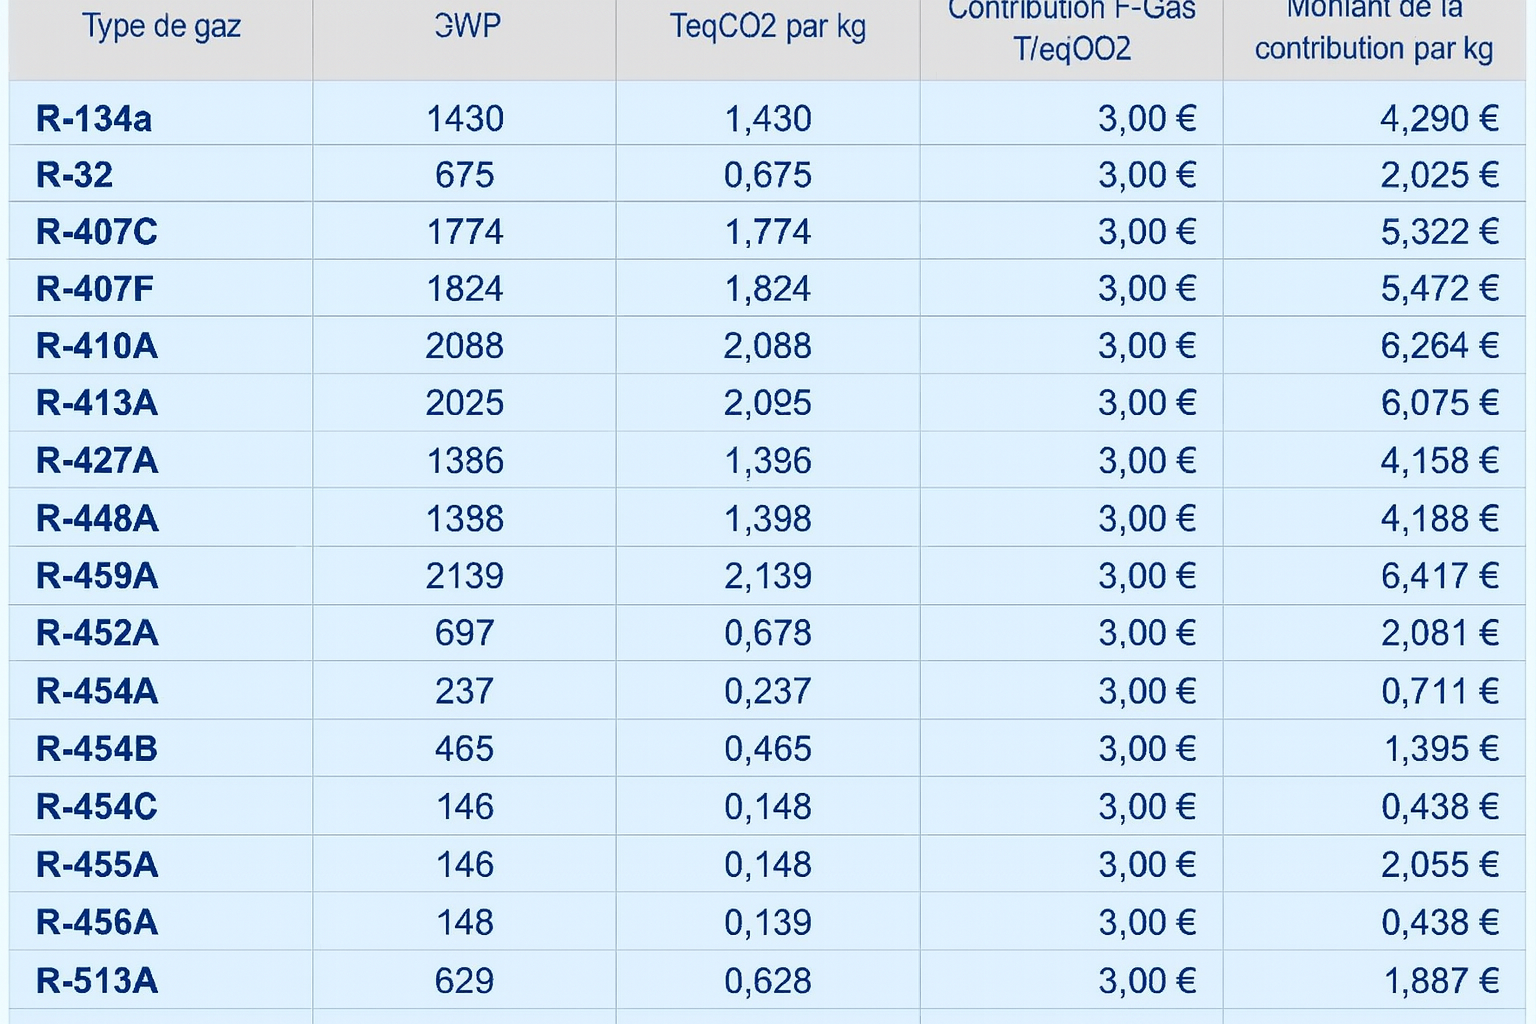
Task: Select the GWP cell showing 2139
Action: tap(465, 576)
